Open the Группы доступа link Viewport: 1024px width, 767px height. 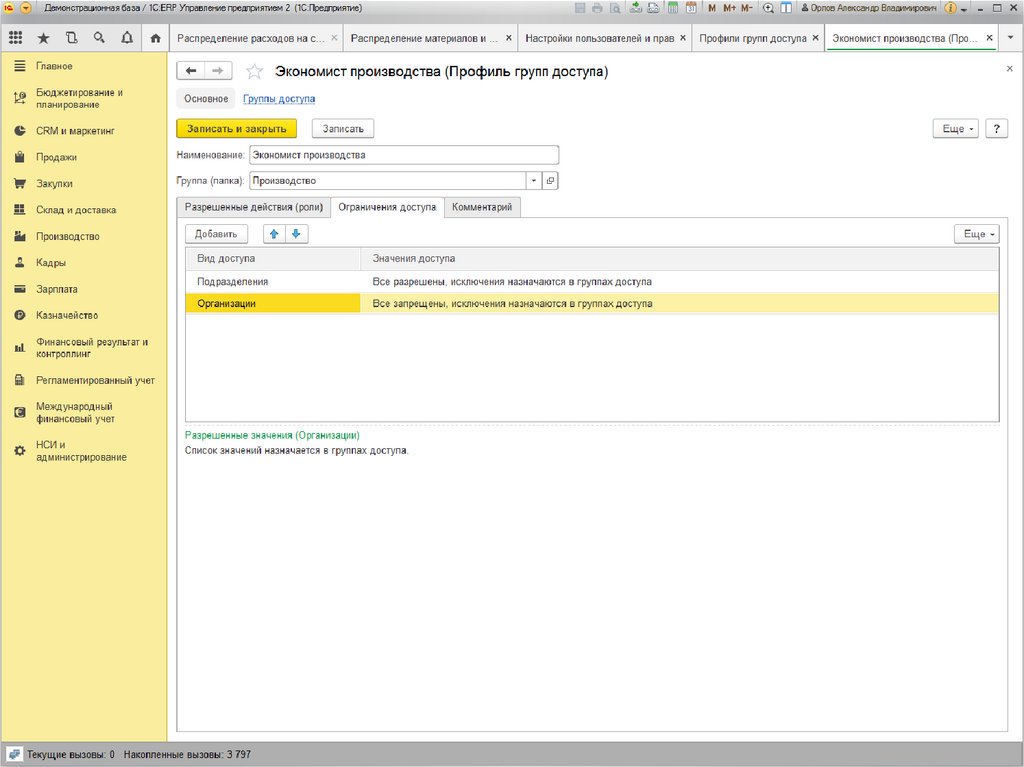click(x=279, y=99)
